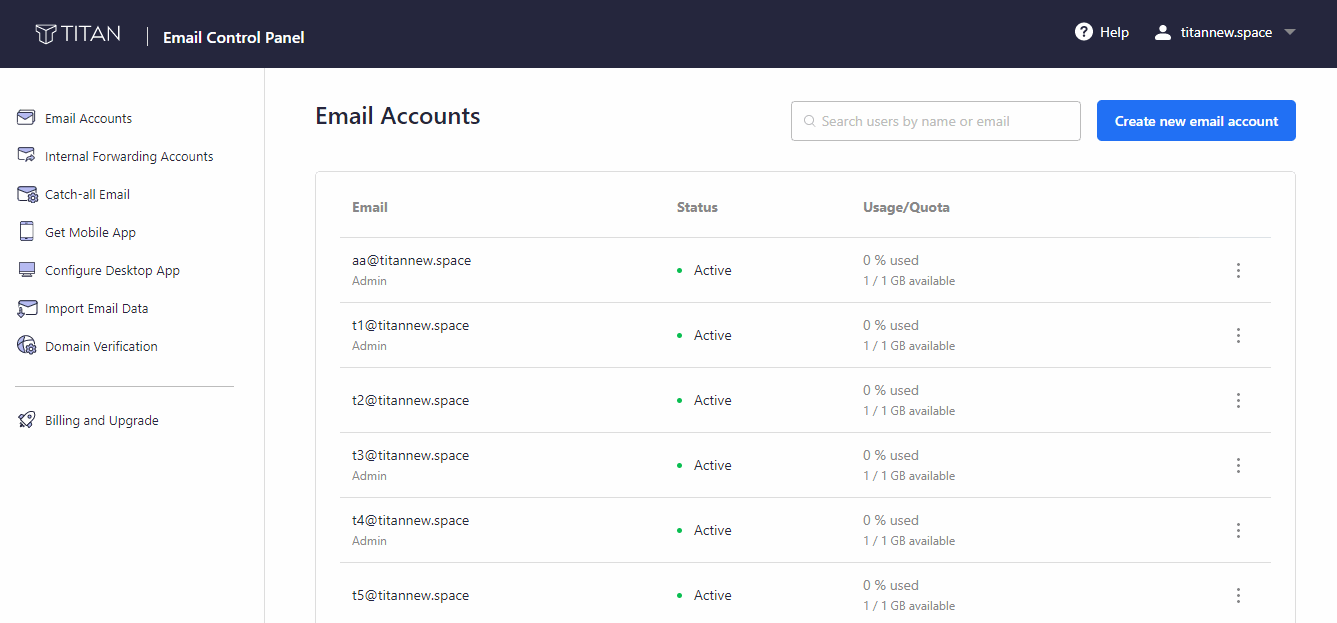1337x623 pixels.
Task: Click the user account icon in the header
Action: pos(1162,31)
